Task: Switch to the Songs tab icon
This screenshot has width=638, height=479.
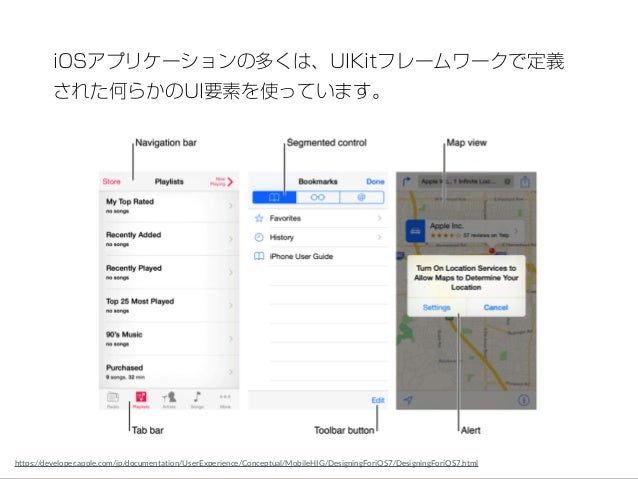Action: click(x=197, y=399)
